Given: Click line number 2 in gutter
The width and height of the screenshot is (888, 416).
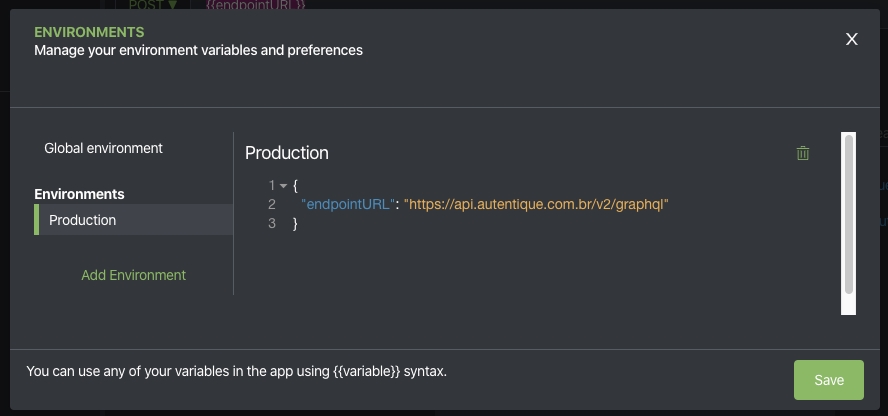Looking at the screenshot, I should pyautogui.click(x=271, y=204).
